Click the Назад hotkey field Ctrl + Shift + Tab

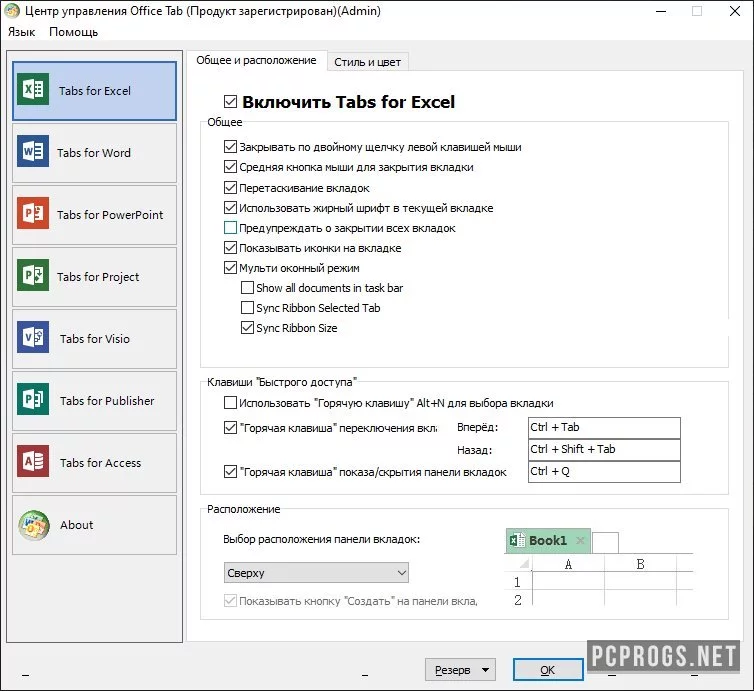(x=604, y=450)
